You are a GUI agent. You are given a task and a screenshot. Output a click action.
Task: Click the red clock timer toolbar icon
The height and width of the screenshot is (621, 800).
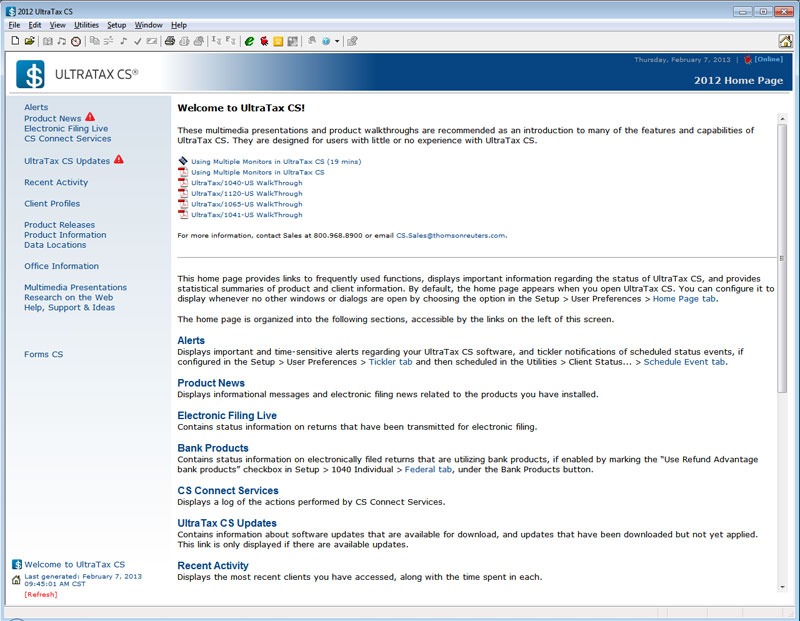coord(76,41)
